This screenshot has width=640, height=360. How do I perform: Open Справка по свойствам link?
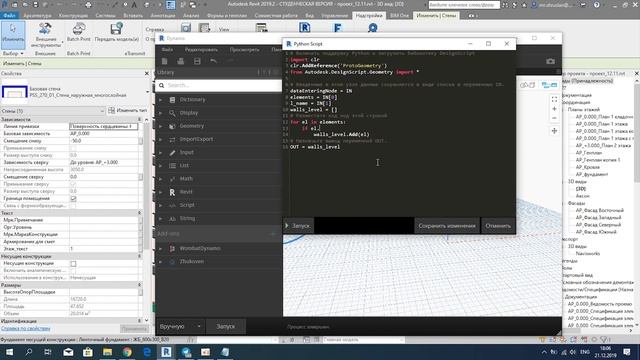pyautogui.click(x=26, y=329)
